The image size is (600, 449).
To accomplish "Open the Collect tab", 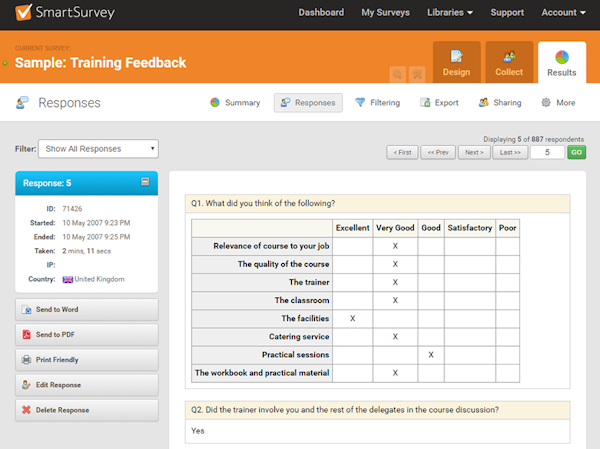I will coord(509,61).
